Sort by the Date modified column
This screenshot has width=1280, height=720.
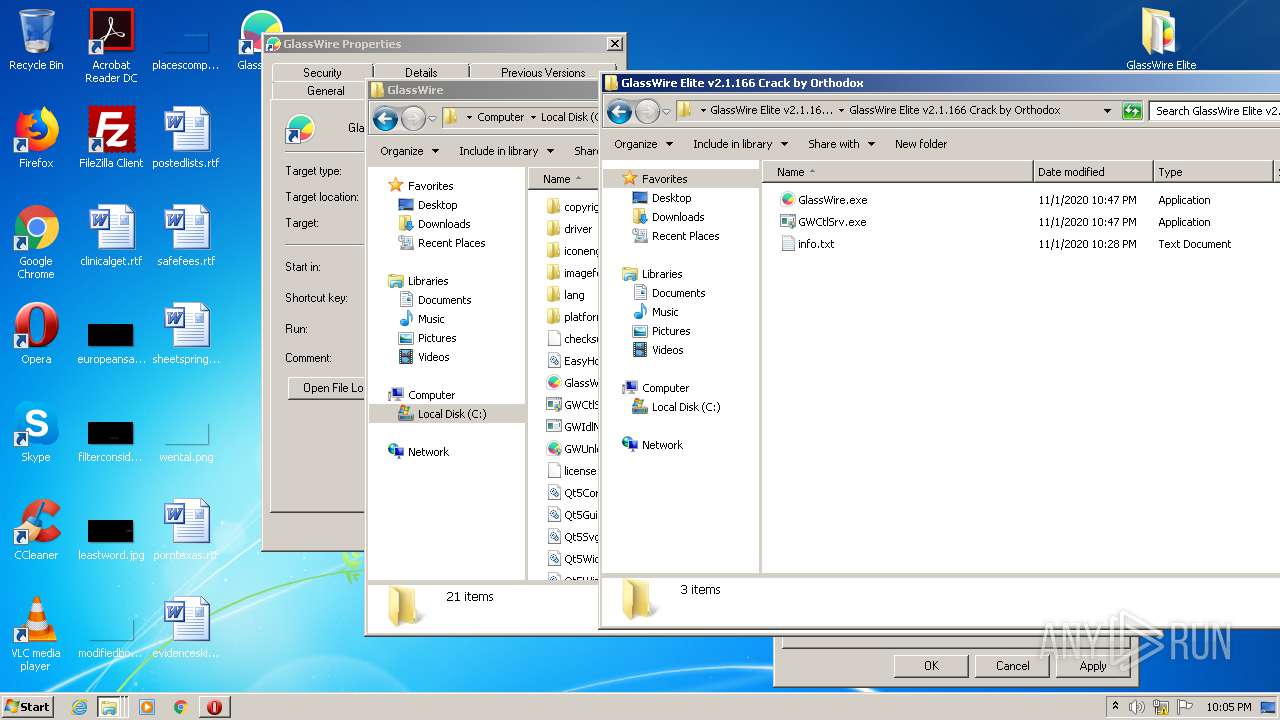click(x=1093, y=172)
